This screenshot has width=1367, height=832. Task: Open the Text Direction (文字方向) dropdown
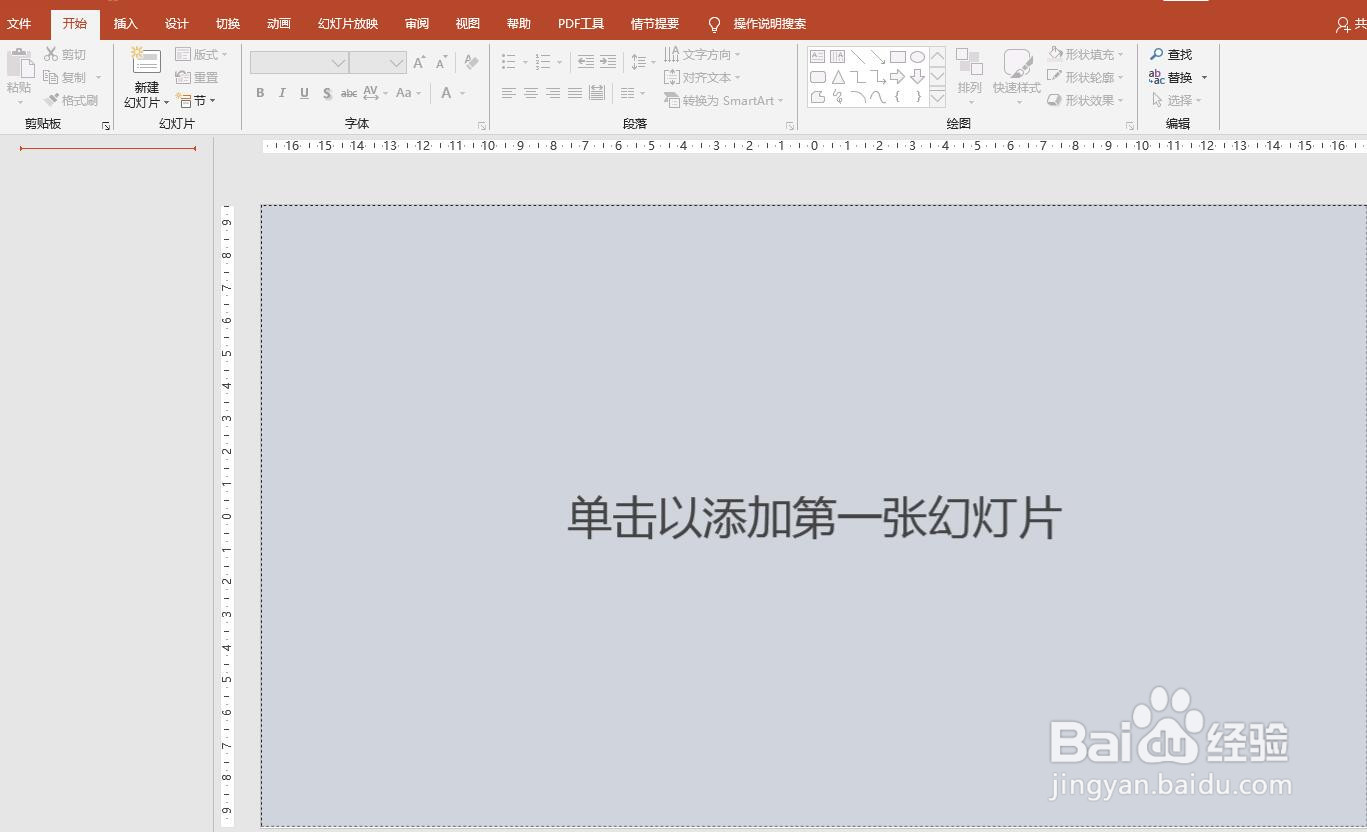click(x=703, y=54)
